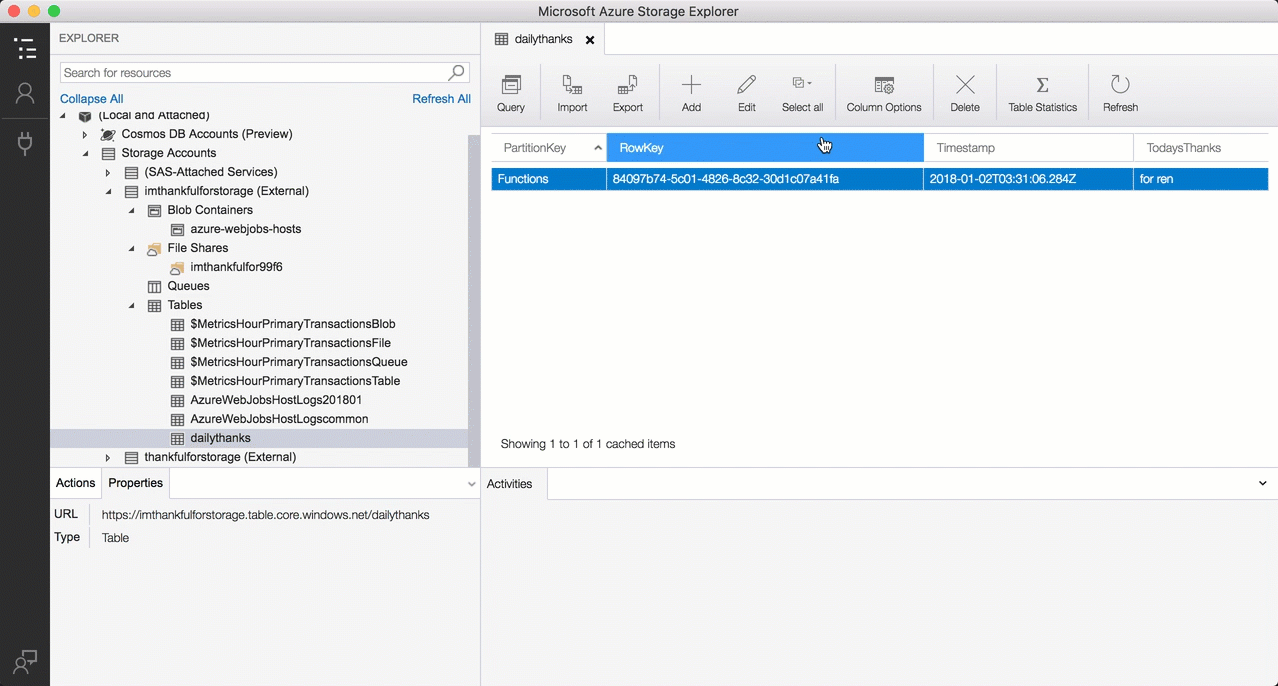1278x686 pixels.
Task: Click the 'for ren' TodaysThanks cell
Action: pos(1201,179)
